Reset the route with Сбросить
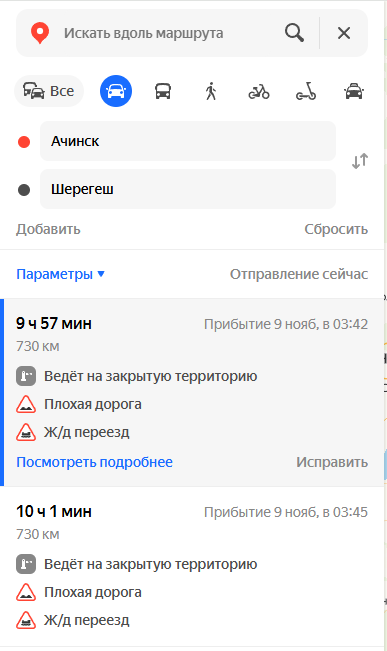The height and width of the screenshot is (651, 387). point(336,229)
